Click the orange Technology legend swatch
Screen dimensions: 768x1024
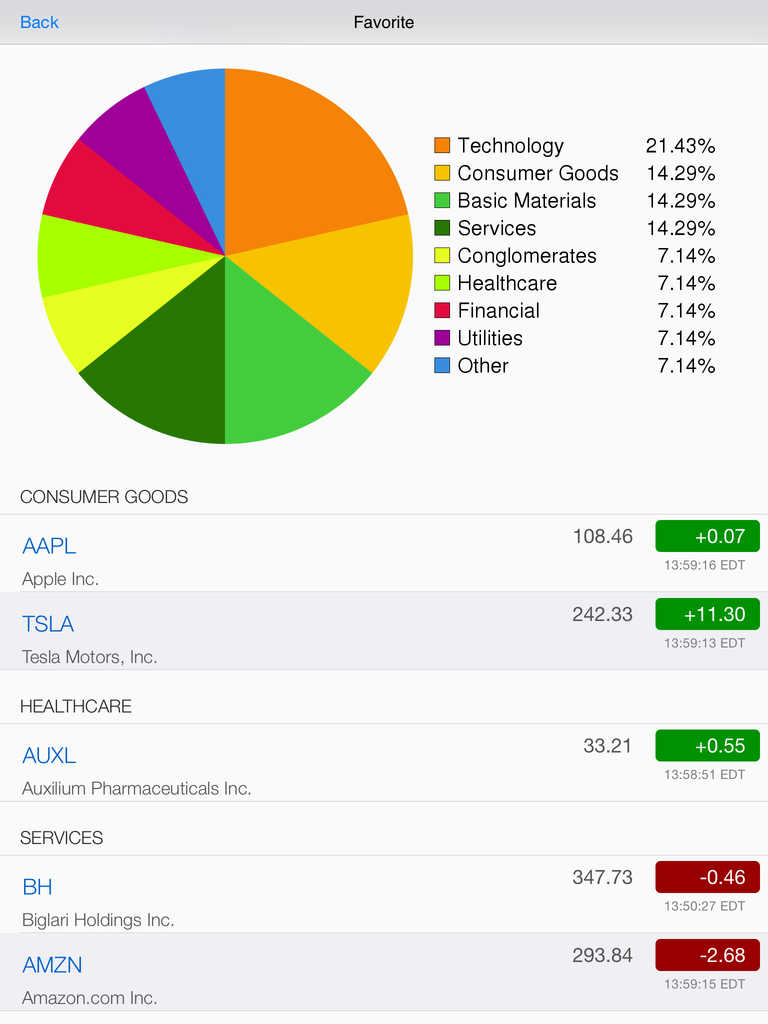[x=442, y=146]
